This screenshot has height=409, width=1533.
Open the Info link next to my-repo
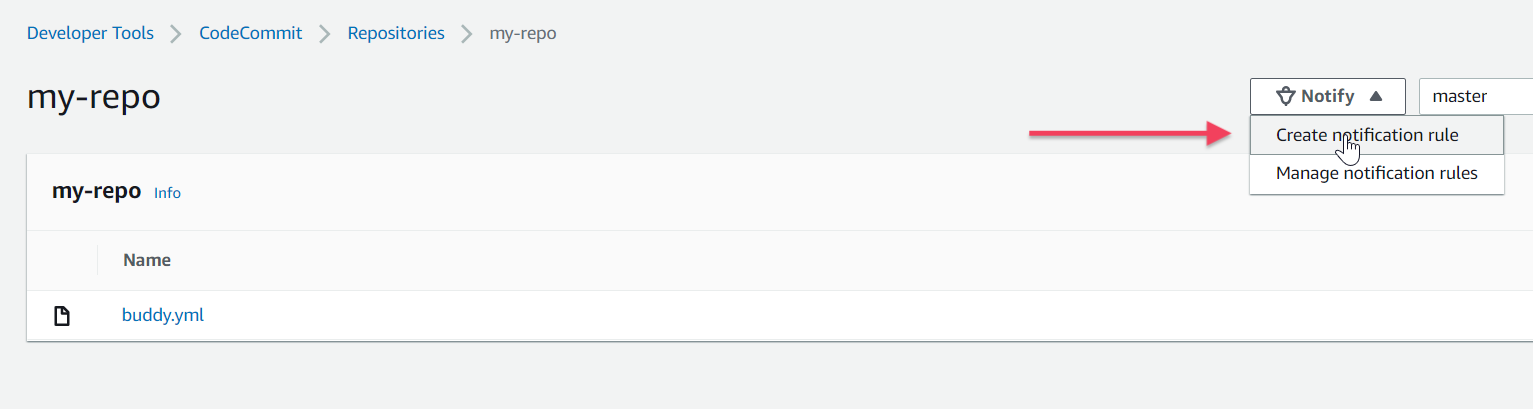(167, 193)
